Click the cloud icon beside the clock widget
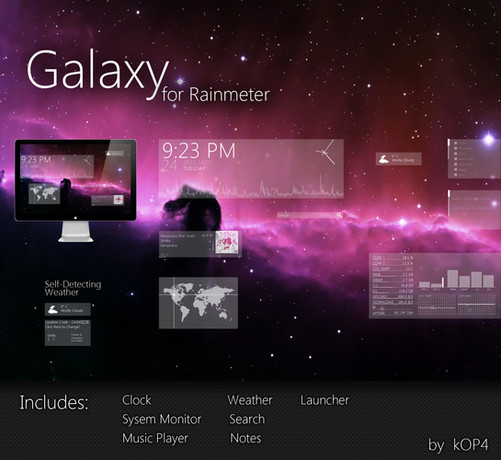This screenshot has width=501, height=460. coord(384,159)
